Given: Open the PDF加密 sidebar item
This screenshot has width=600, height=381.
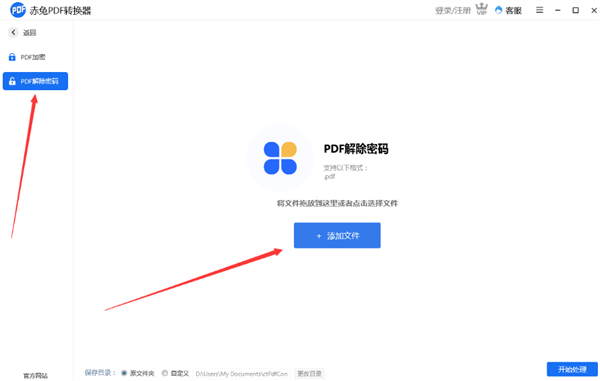Looking at the screenshot, I should click(27, 57).
